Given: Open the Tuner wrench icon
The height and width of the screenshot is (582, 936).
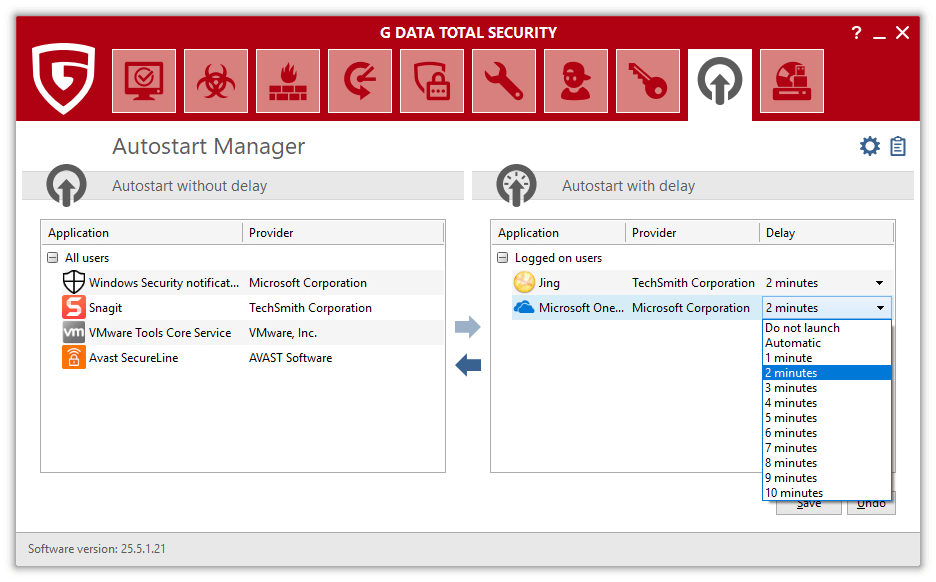Looking at the screenshot, I should pyautogui.click(x=504, y=81).
